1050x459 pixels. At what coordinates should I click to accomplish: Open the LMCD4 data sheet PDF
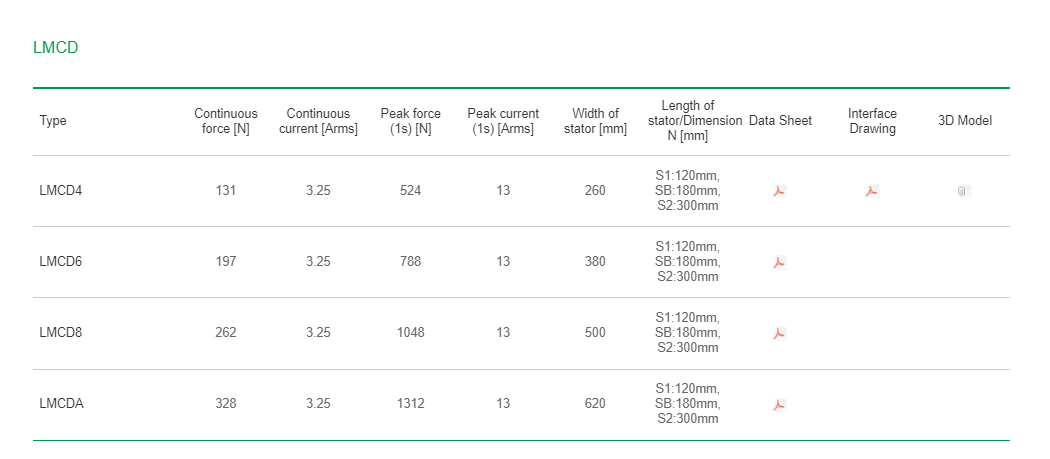point(779,191)
